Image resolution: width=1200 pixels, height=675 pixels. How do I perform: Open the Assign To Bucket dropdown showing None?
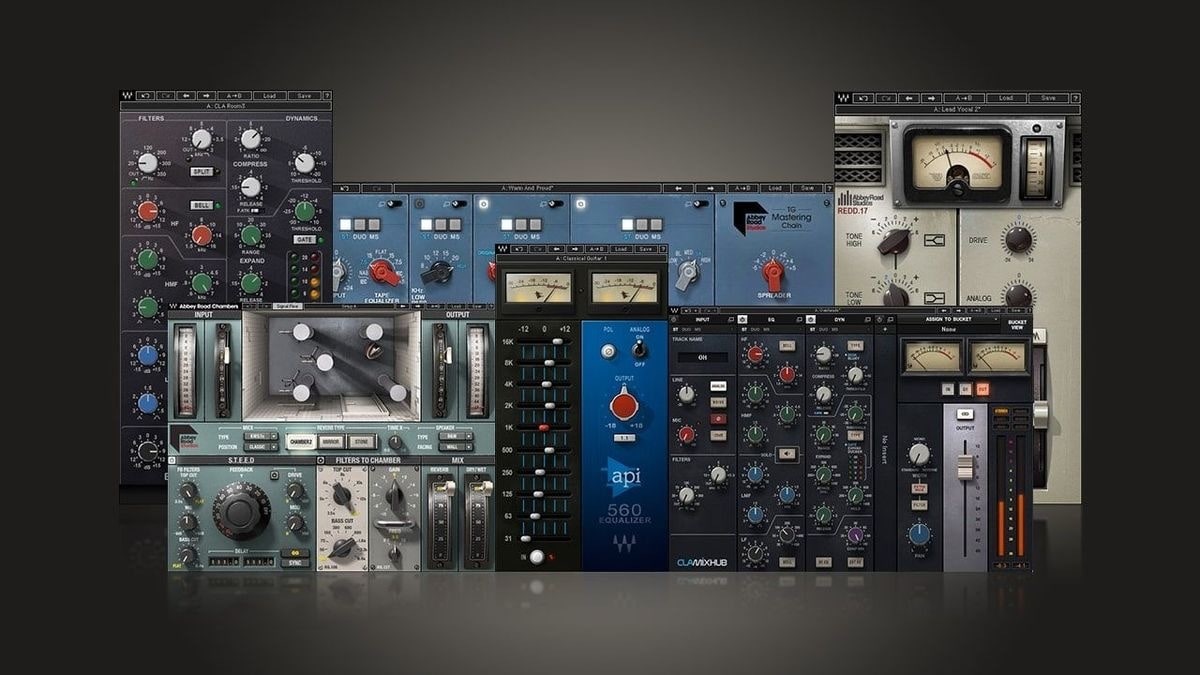[950, 329]
